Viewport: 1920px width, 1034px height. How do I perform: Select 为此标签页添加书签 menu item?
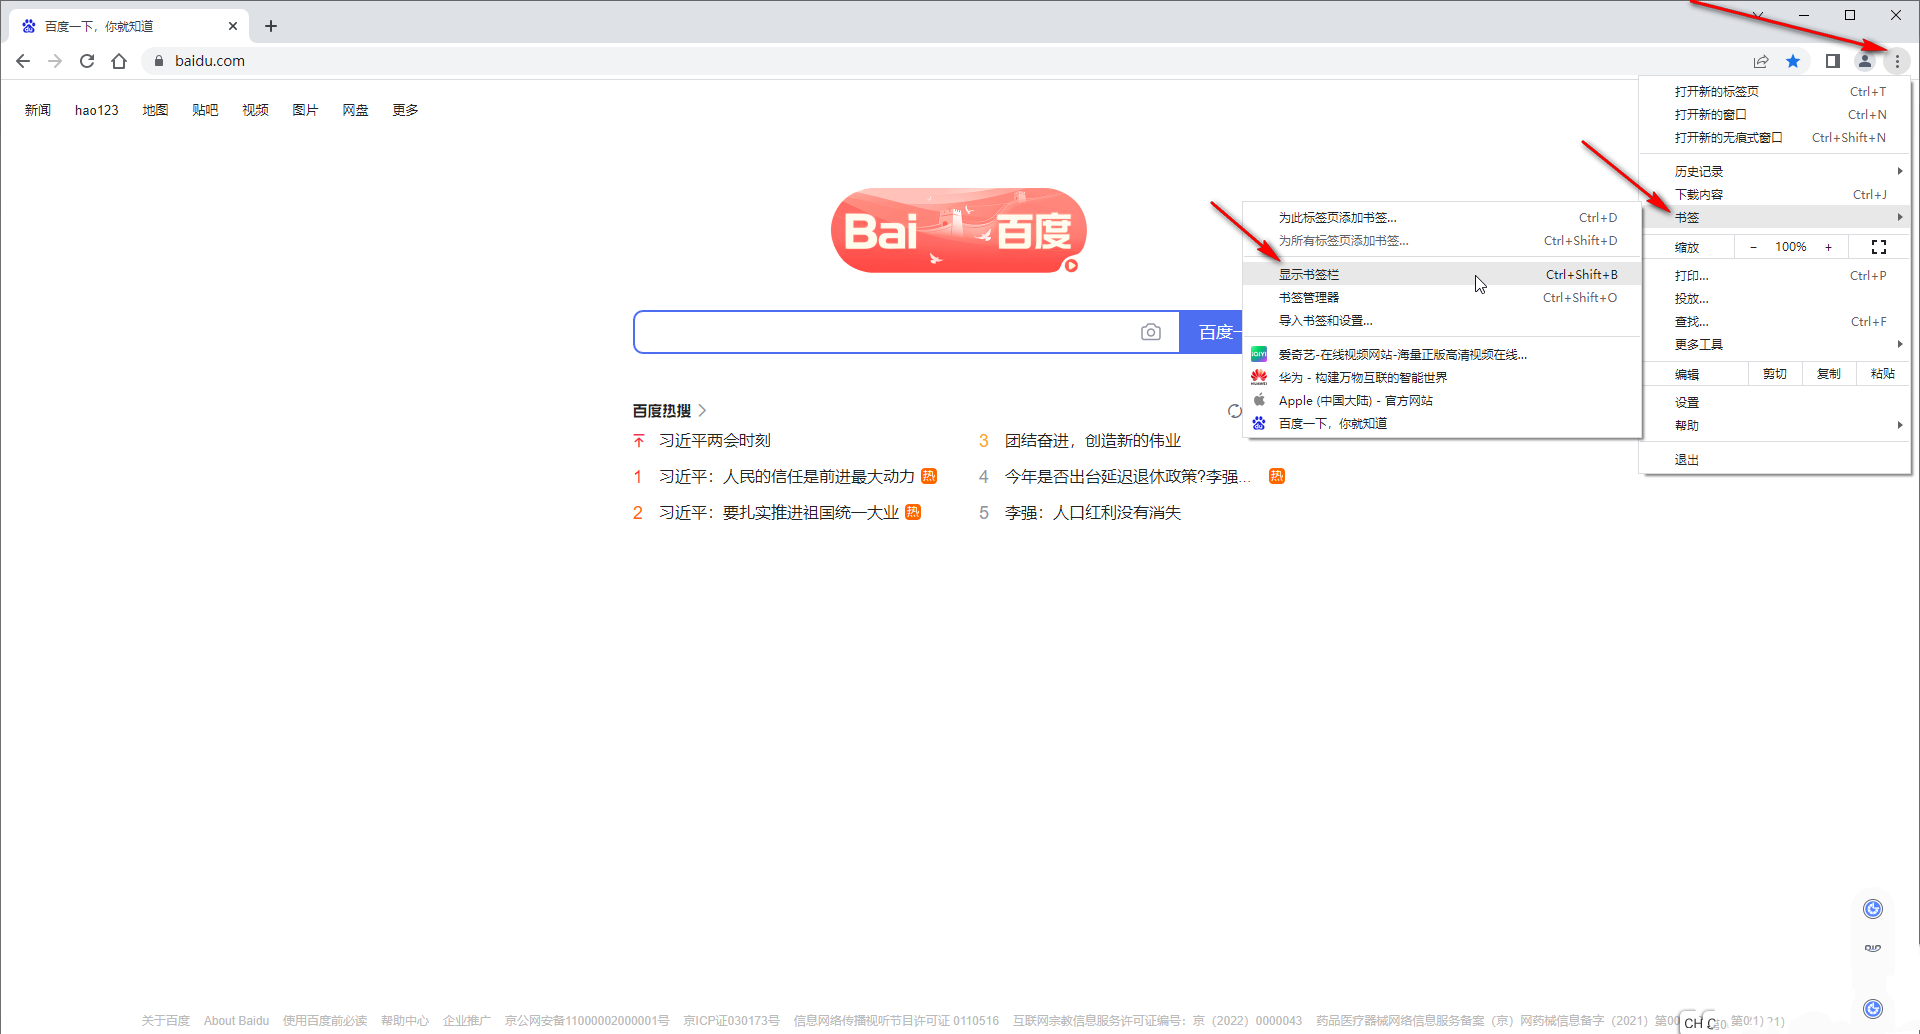[1442, 217]
